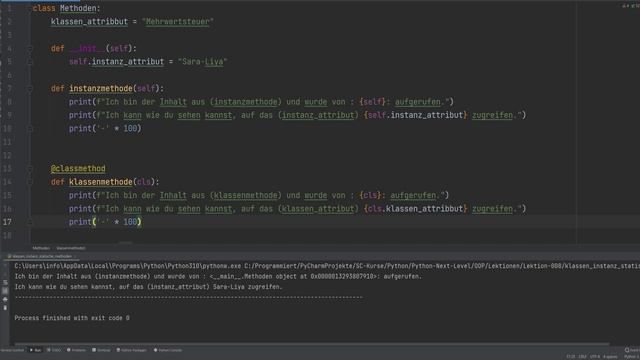
Task: Open the Event Log in status bar
Action: click(x=632, y=350)
